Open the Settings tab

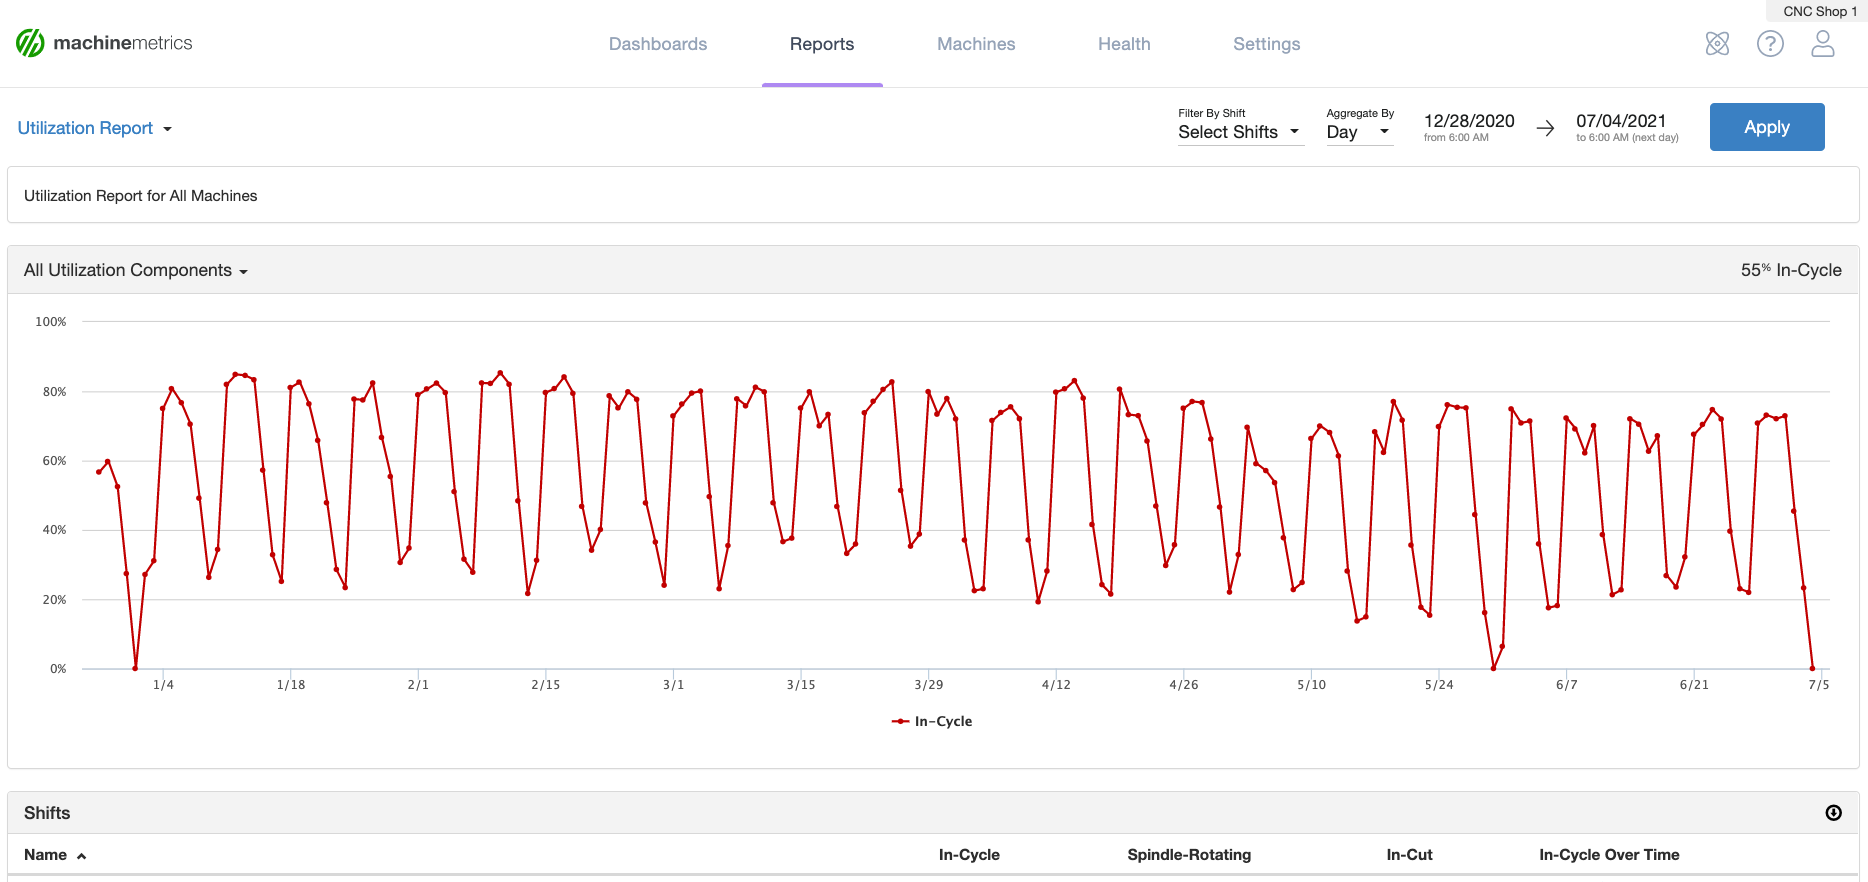coord(1267,44)
